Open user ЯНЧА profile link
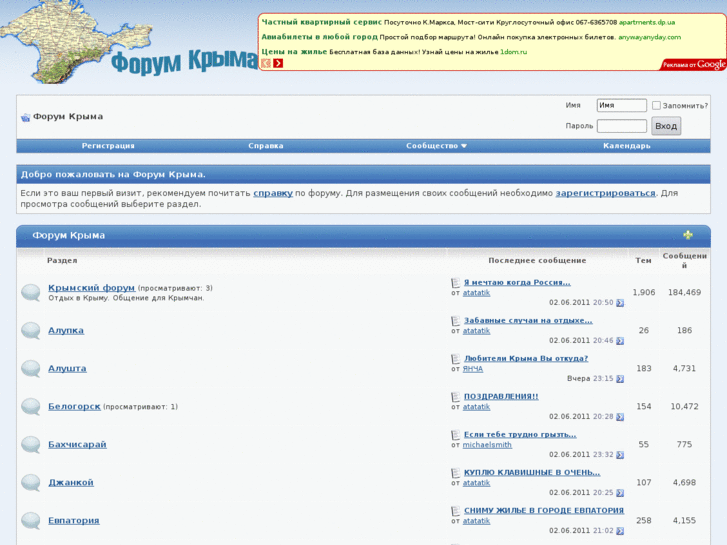The width and height of the screenshot is (727, 545). click(x=472, y=369)
